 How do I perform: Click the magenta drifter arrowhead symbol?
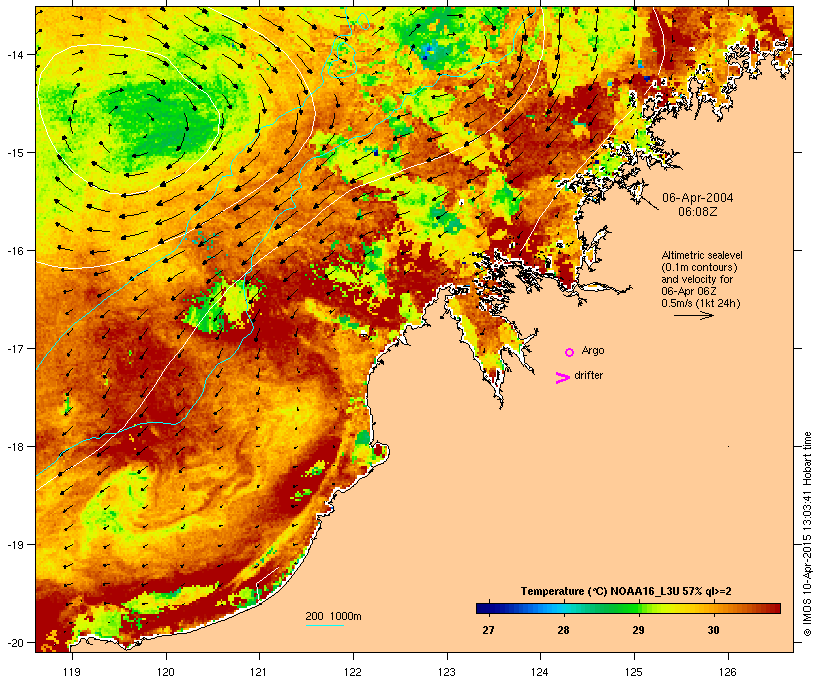(563, 378)
